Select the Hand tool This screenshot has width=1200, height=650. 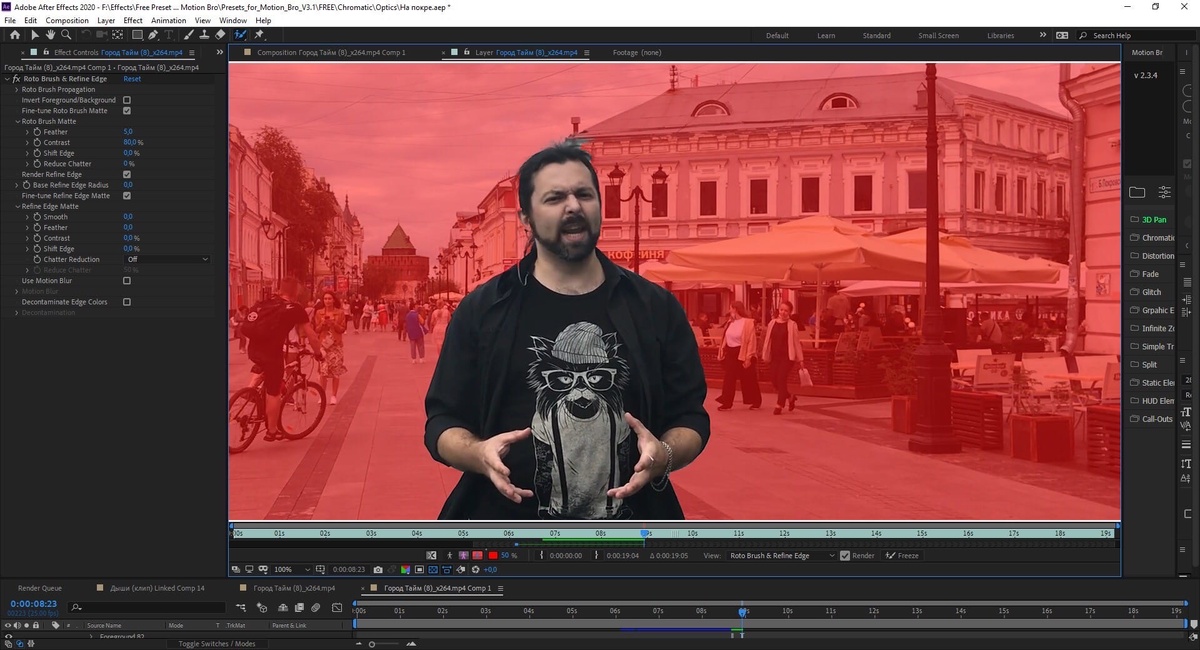[50, 35]
